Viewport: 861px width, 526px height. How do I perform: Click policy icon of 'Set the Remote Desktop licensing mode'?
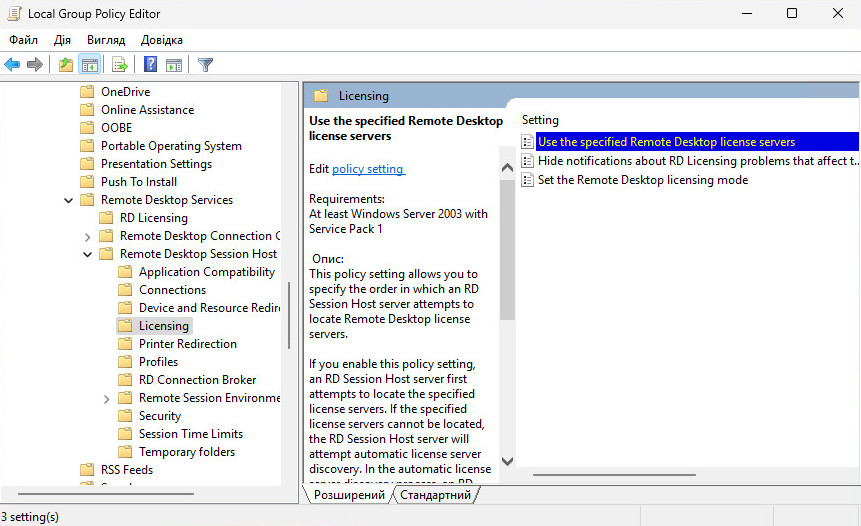point(527,180)
